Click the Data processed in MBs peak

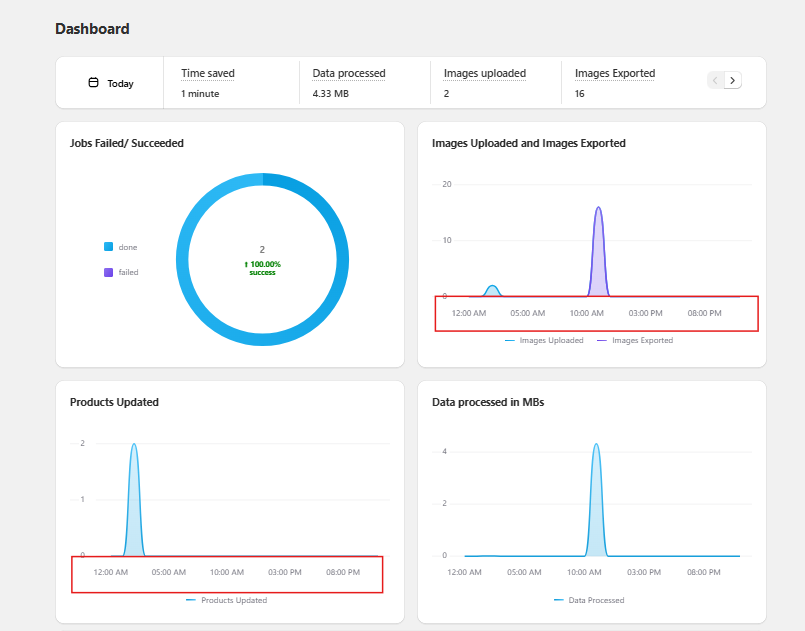[596, 480]
